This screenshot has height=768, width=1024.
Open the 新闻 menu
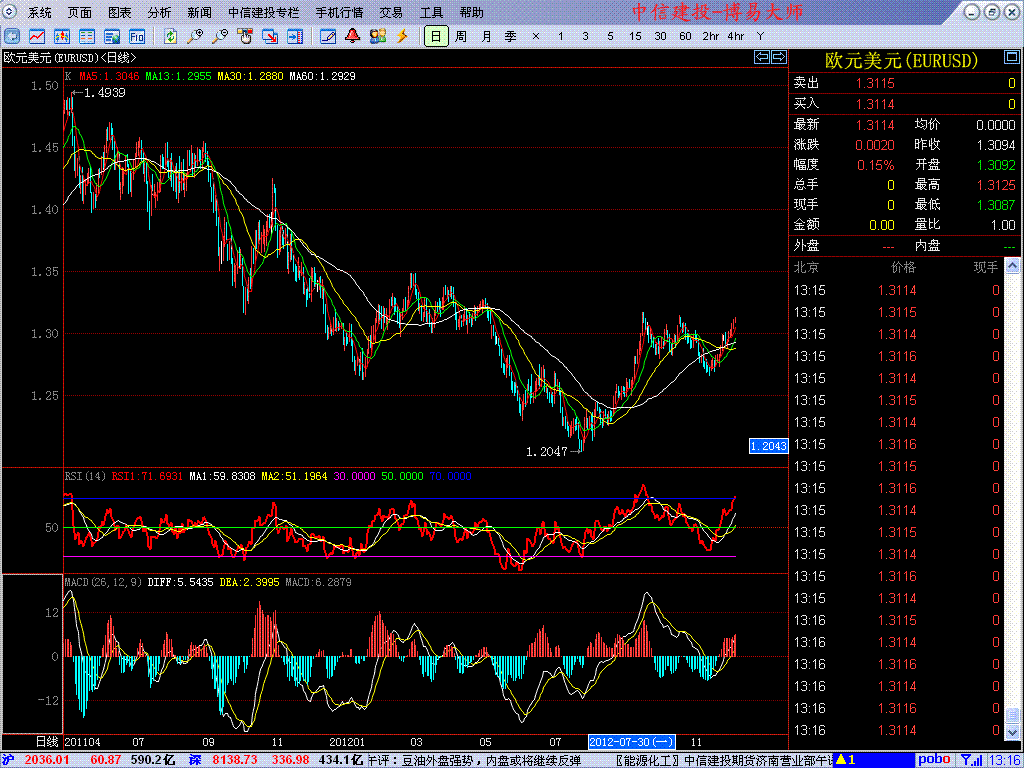199,12
